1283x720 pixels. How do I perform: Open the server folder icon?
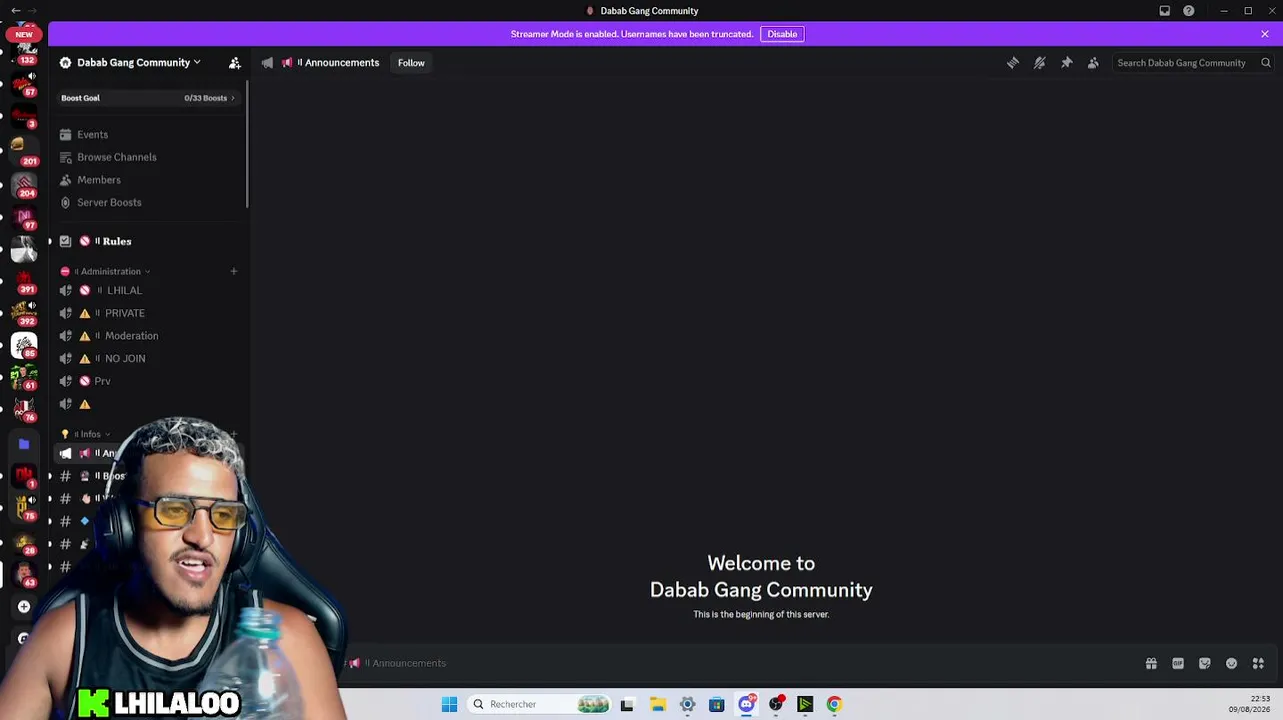click(24, 444)
